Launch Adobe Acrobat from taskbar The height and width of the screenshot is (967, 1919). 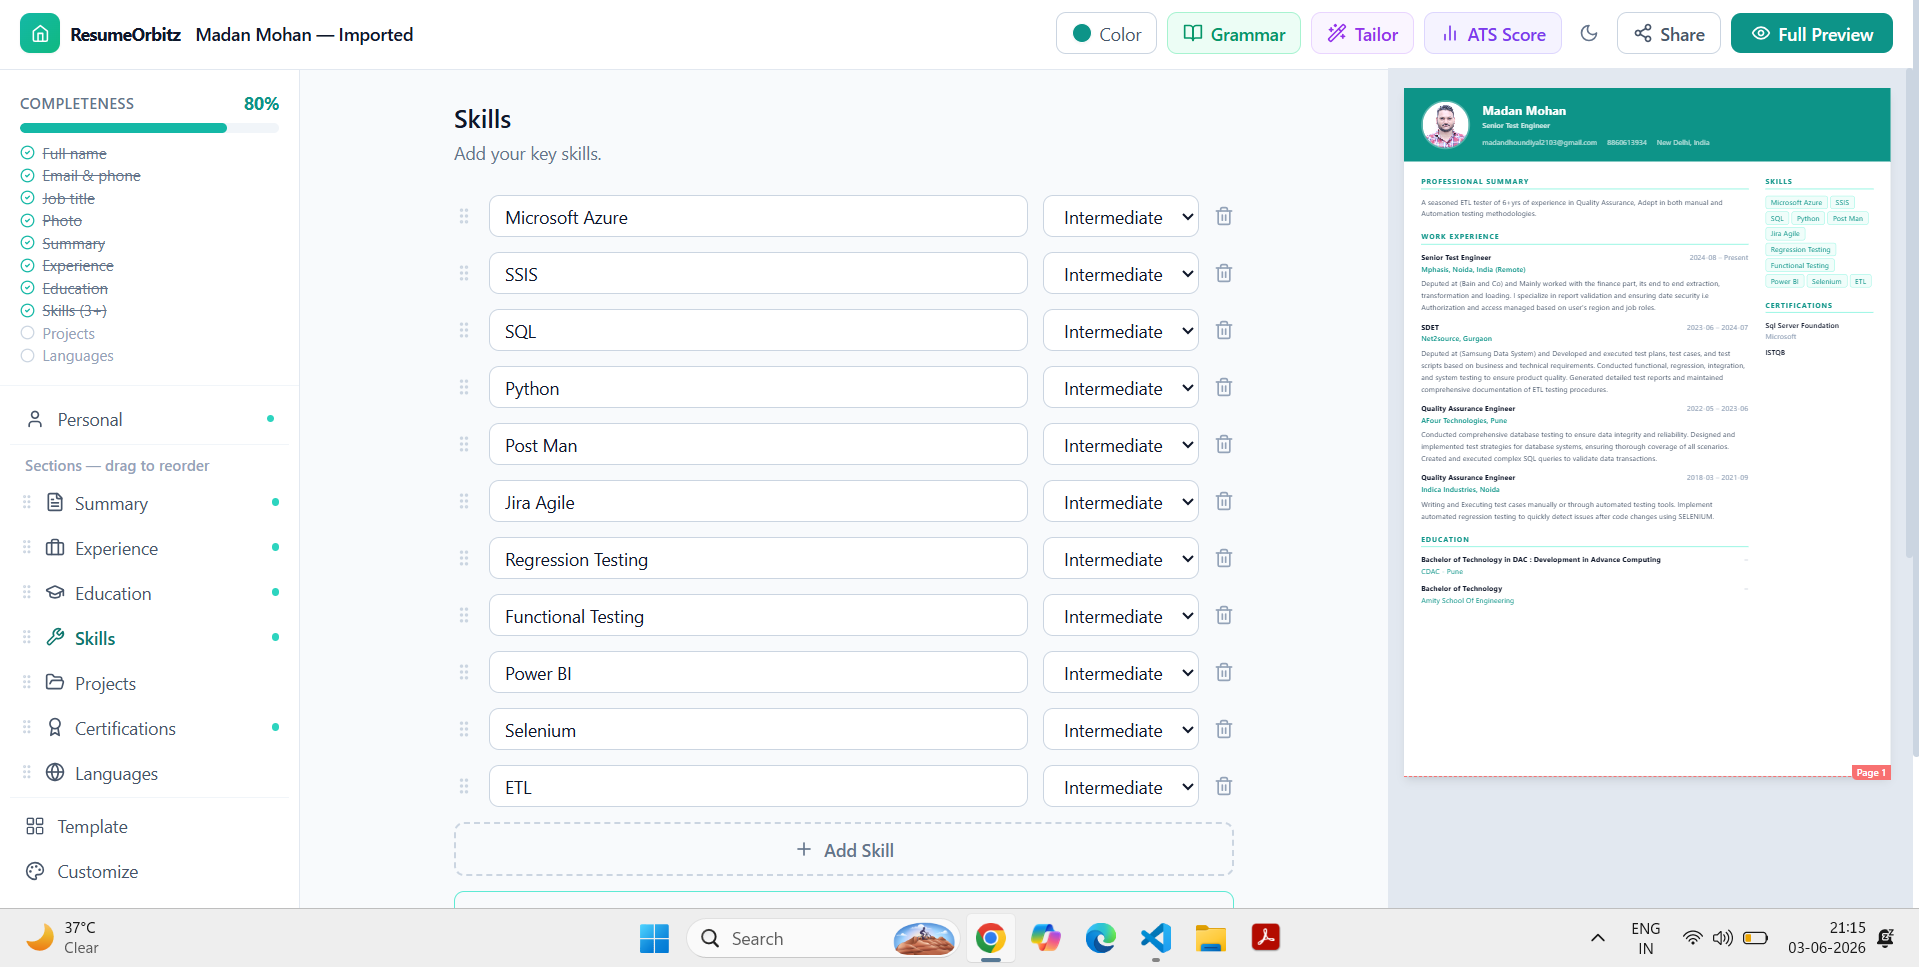click(x=1265, y=938)
